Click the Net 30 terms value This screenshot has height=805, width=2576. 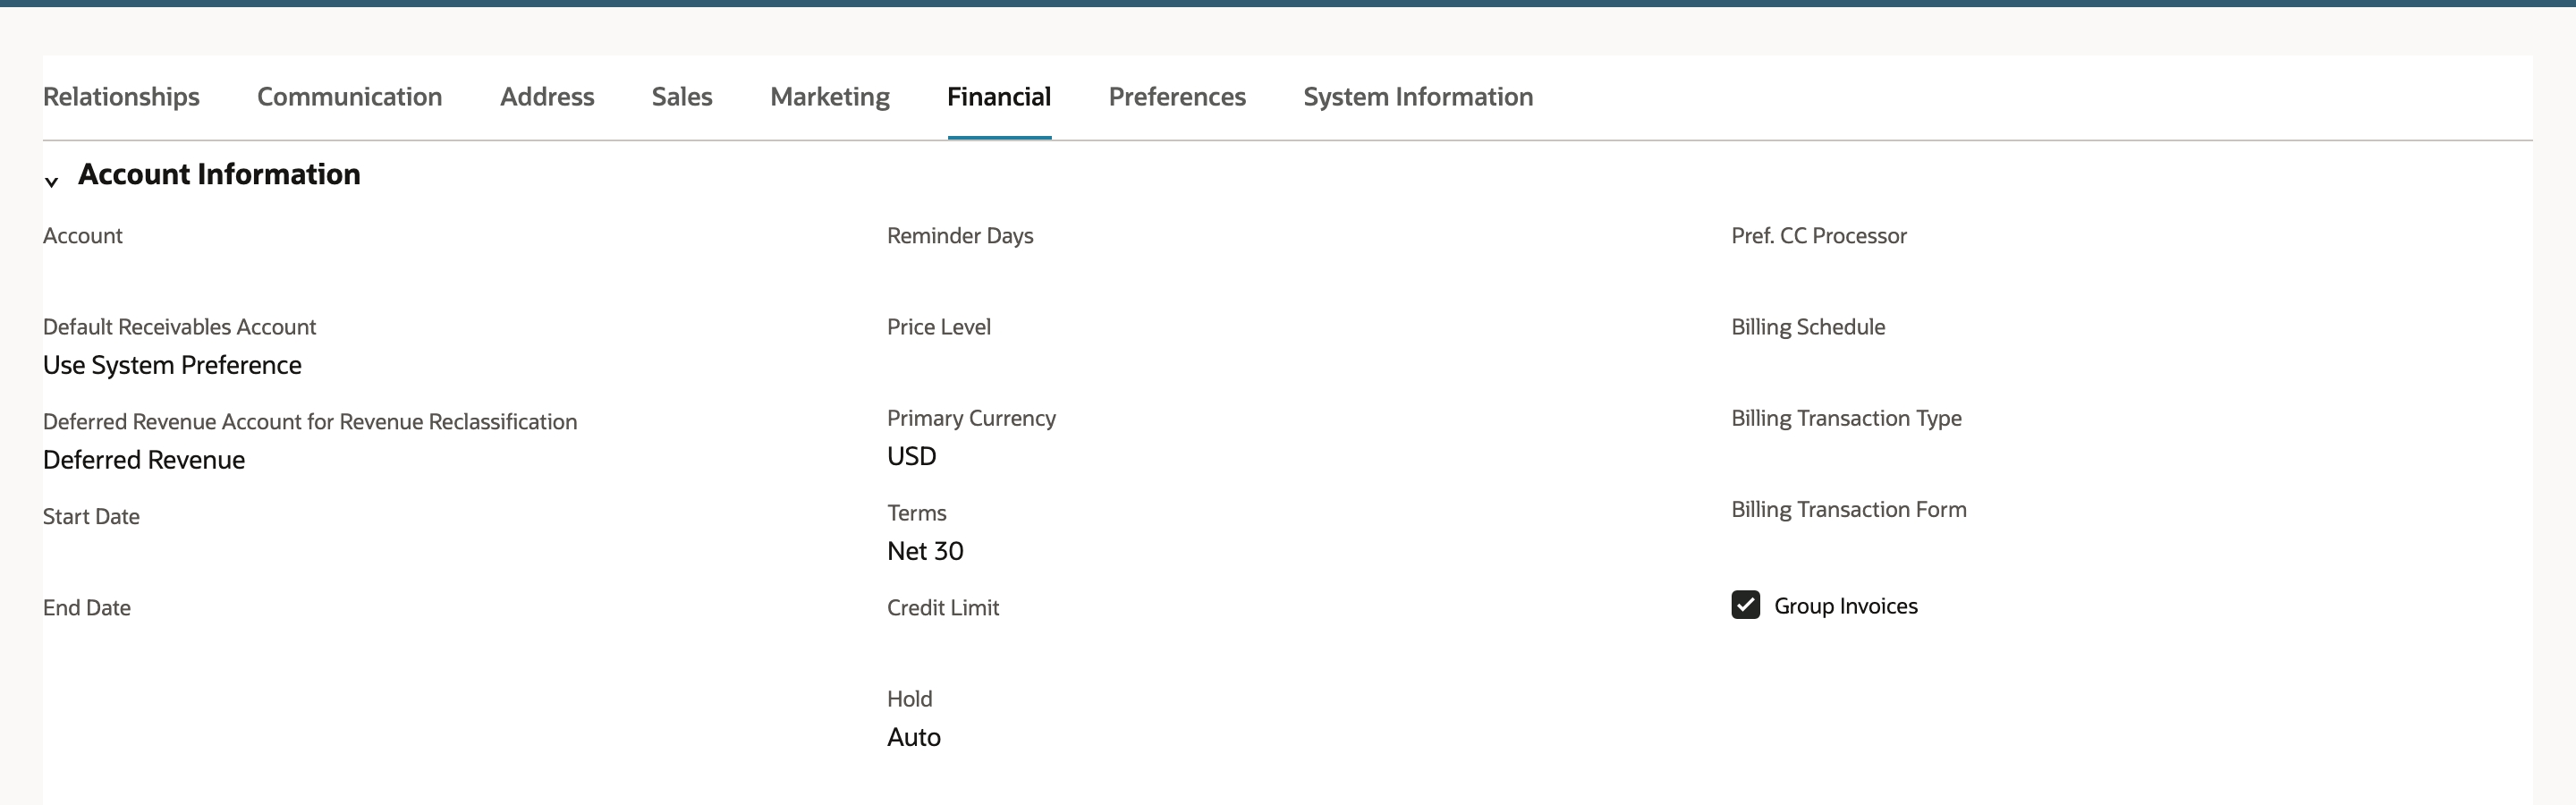click(925, 551)
